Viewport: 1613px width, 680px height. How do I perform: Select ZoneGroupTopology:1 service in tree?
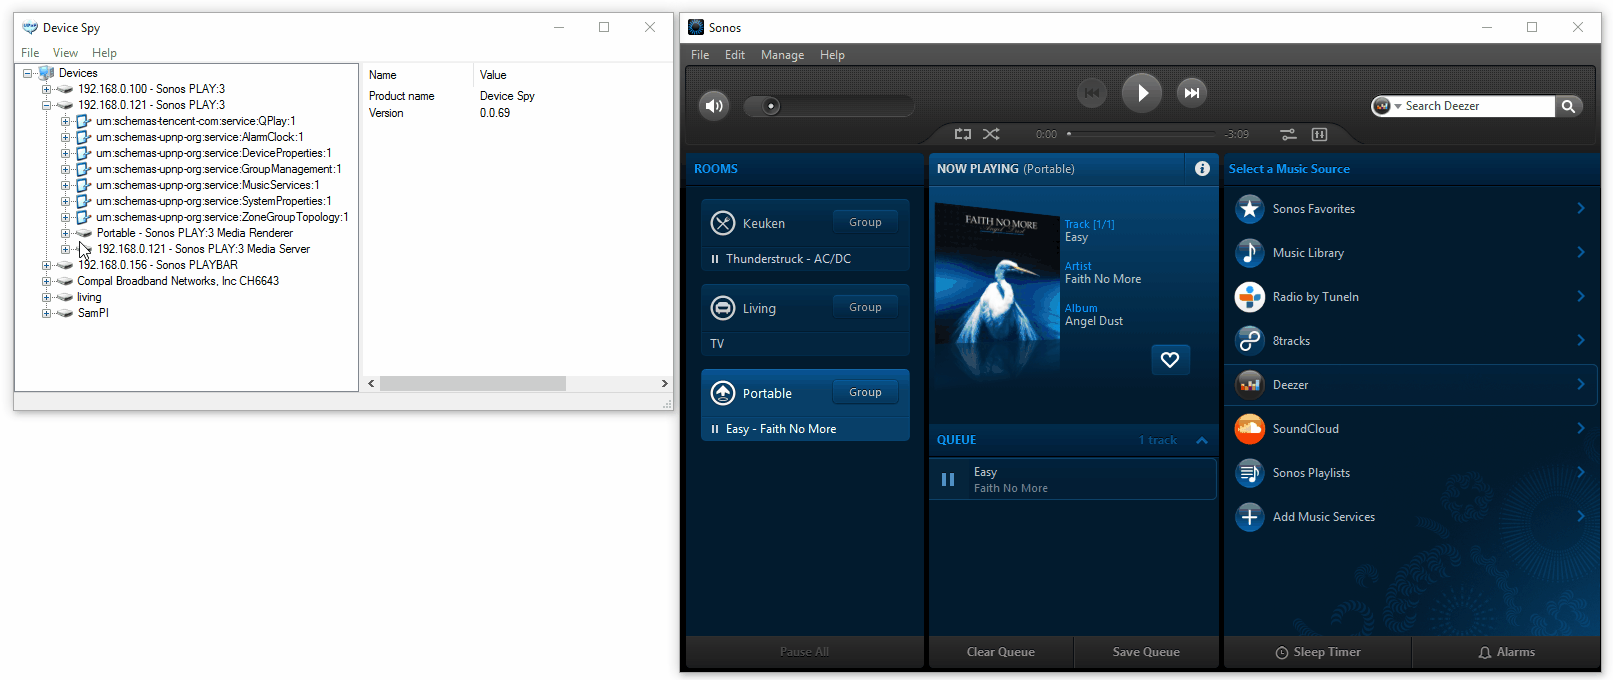click(222, 217)
